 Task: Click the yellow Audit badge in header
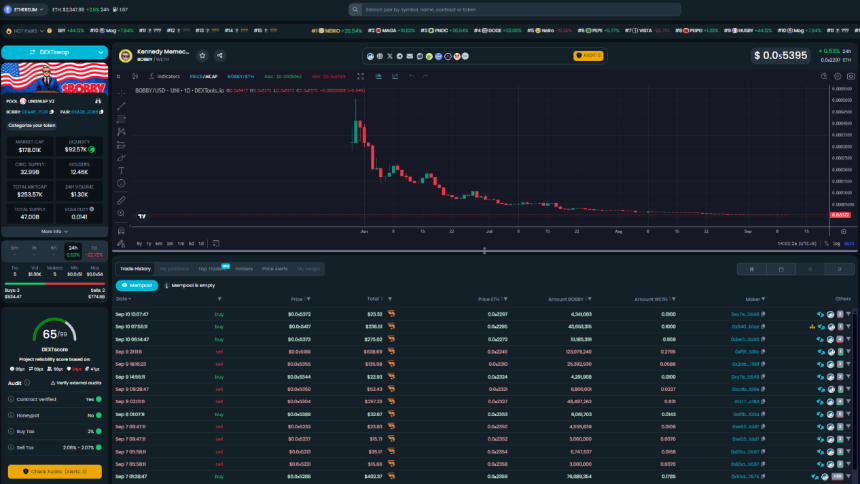pyautogui.click(x=588, y=55)
